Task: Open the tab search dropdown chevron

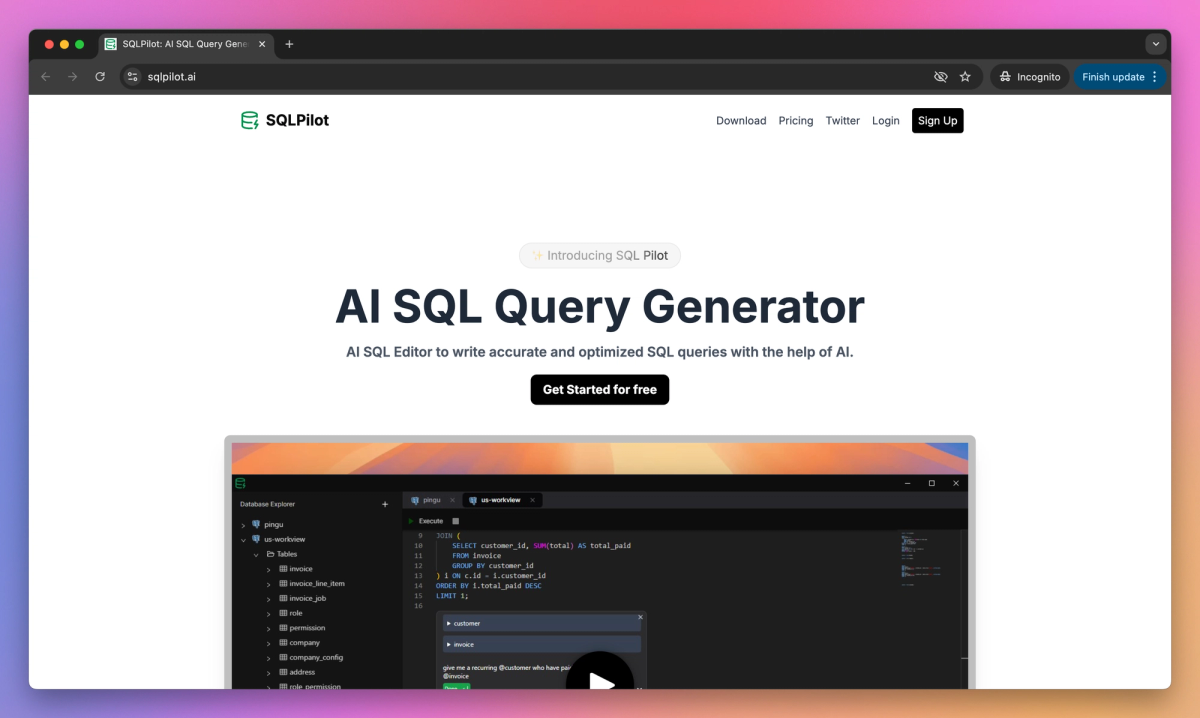Action: (1156, 44)
